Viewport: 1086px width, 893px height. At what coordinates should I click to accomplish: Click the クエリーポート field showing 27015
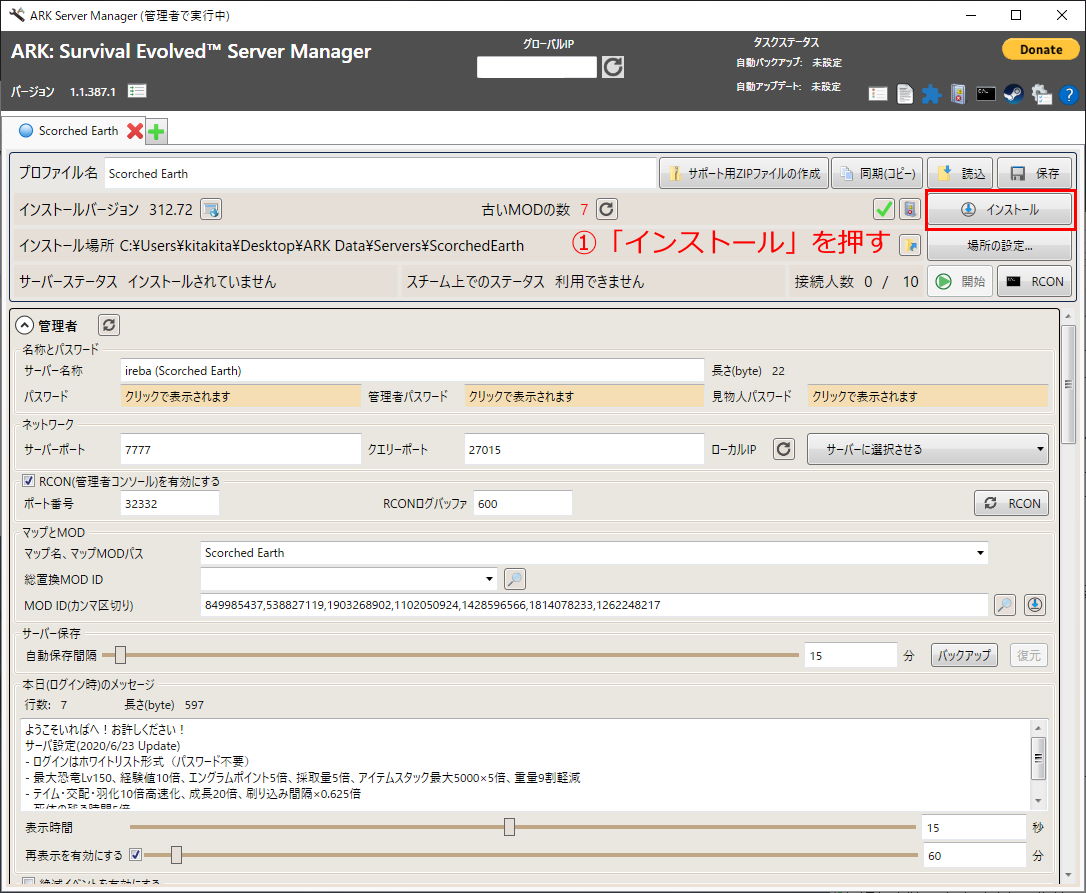coord(584,450)
